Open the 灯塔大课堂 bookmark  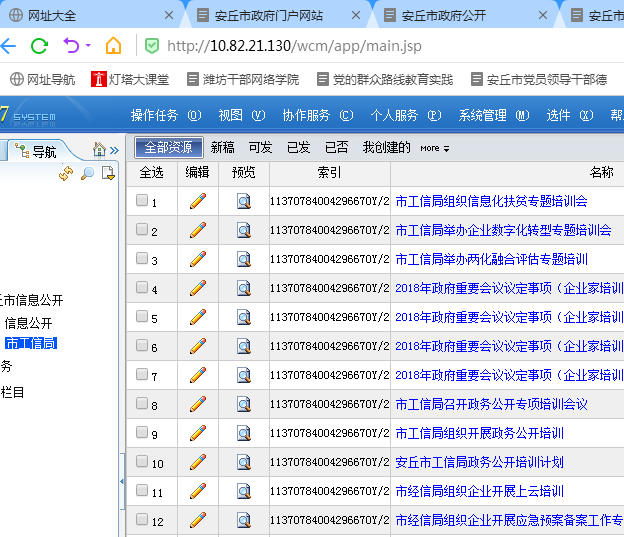130,79
